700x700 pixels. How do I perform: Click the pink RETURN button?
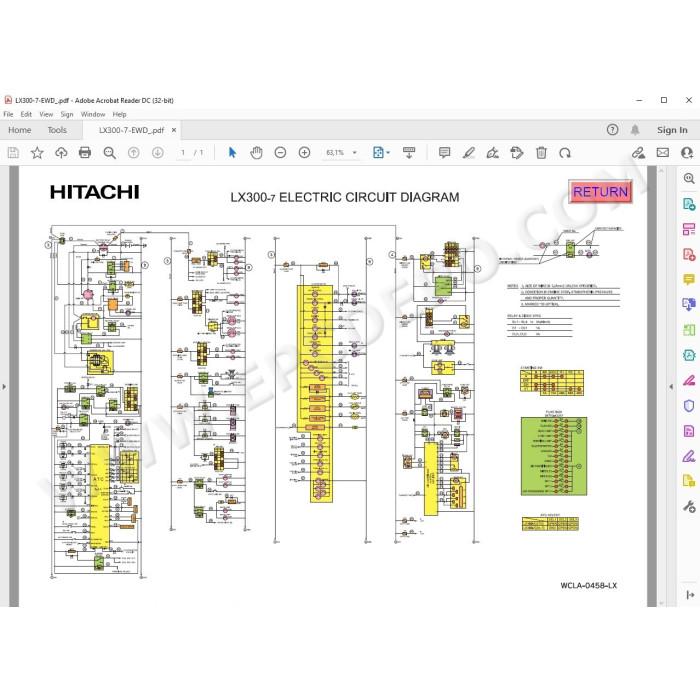[x=600, y=192]
